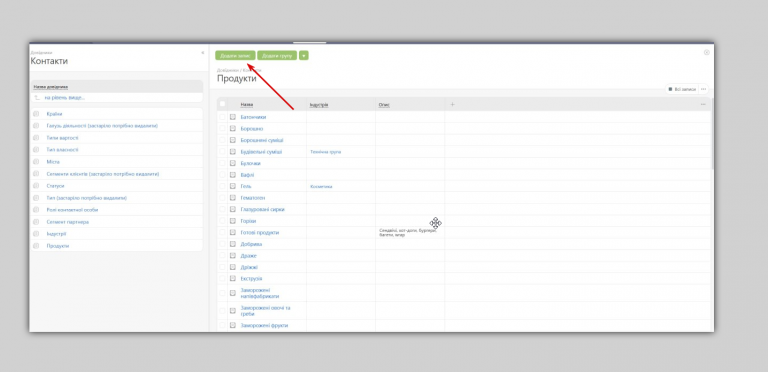Click the record icon of the Батончики row
Viewport: 768px width, 372px height.
click(x=233, y=117)
